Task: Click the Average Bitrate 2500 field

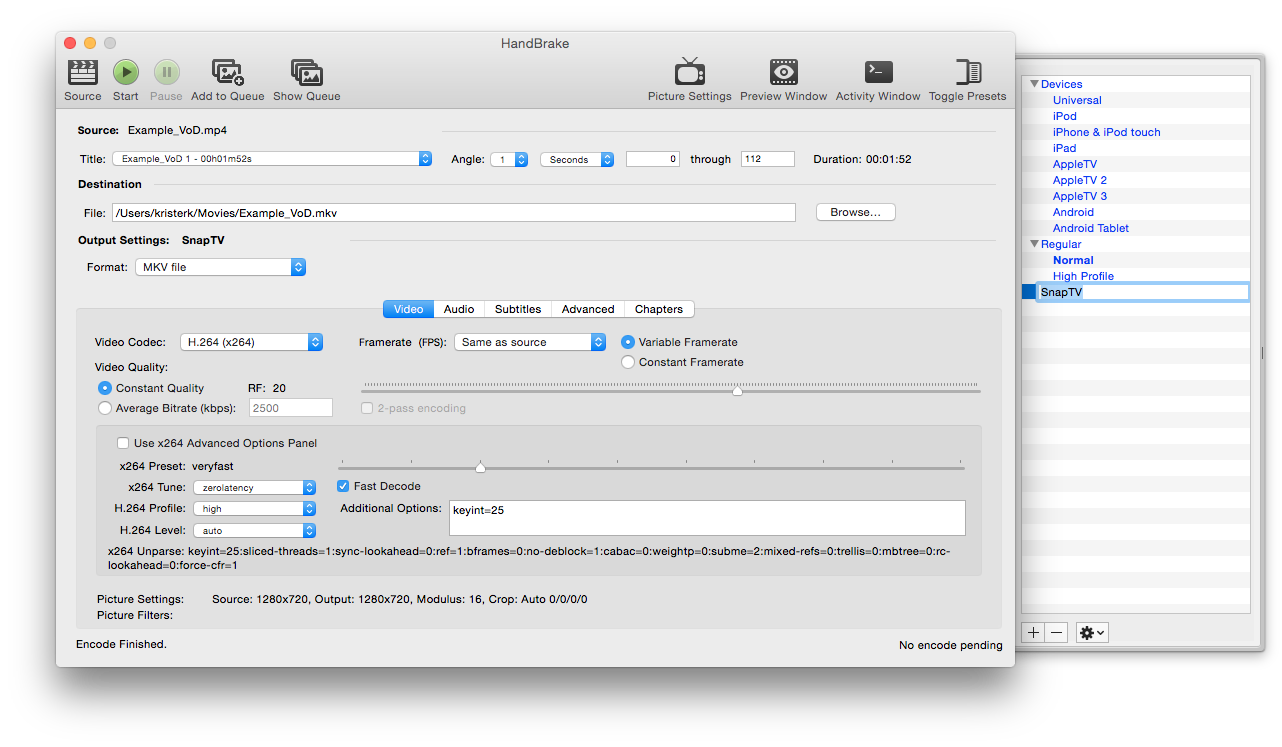Action: pyautogui.click(x=291, y=408)
